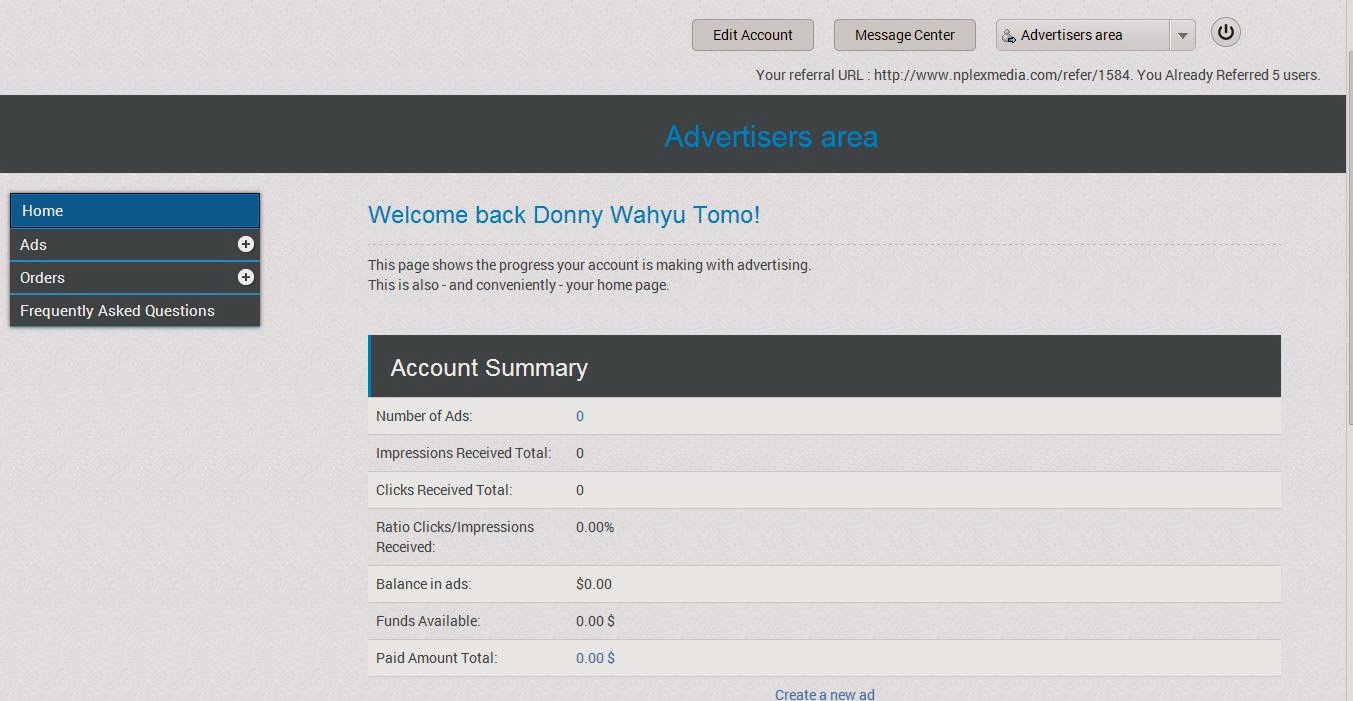Expand the Ads menu plus icon
Image resolution: width=1353 pixels, height=701 pixels.
pos(245,244)
